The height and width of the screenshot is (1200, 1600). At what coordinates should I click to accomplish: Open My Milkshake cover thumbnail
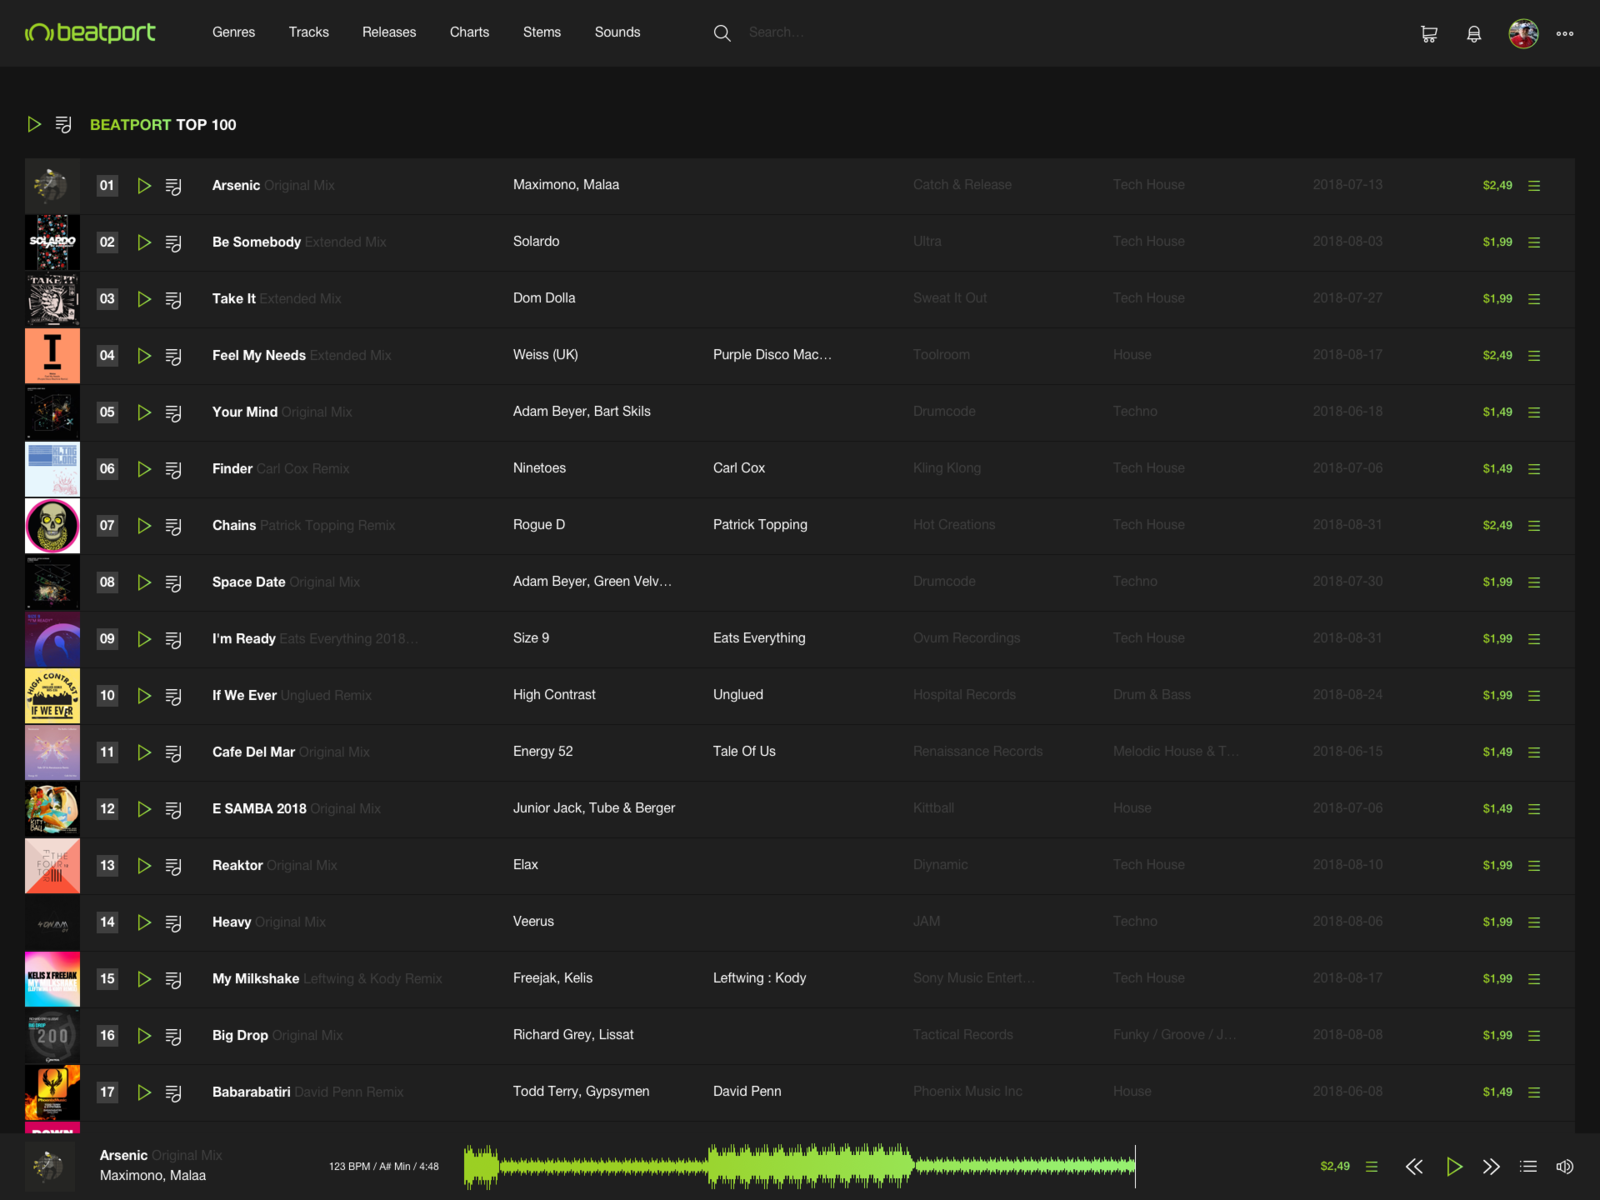tap(52, 979)
